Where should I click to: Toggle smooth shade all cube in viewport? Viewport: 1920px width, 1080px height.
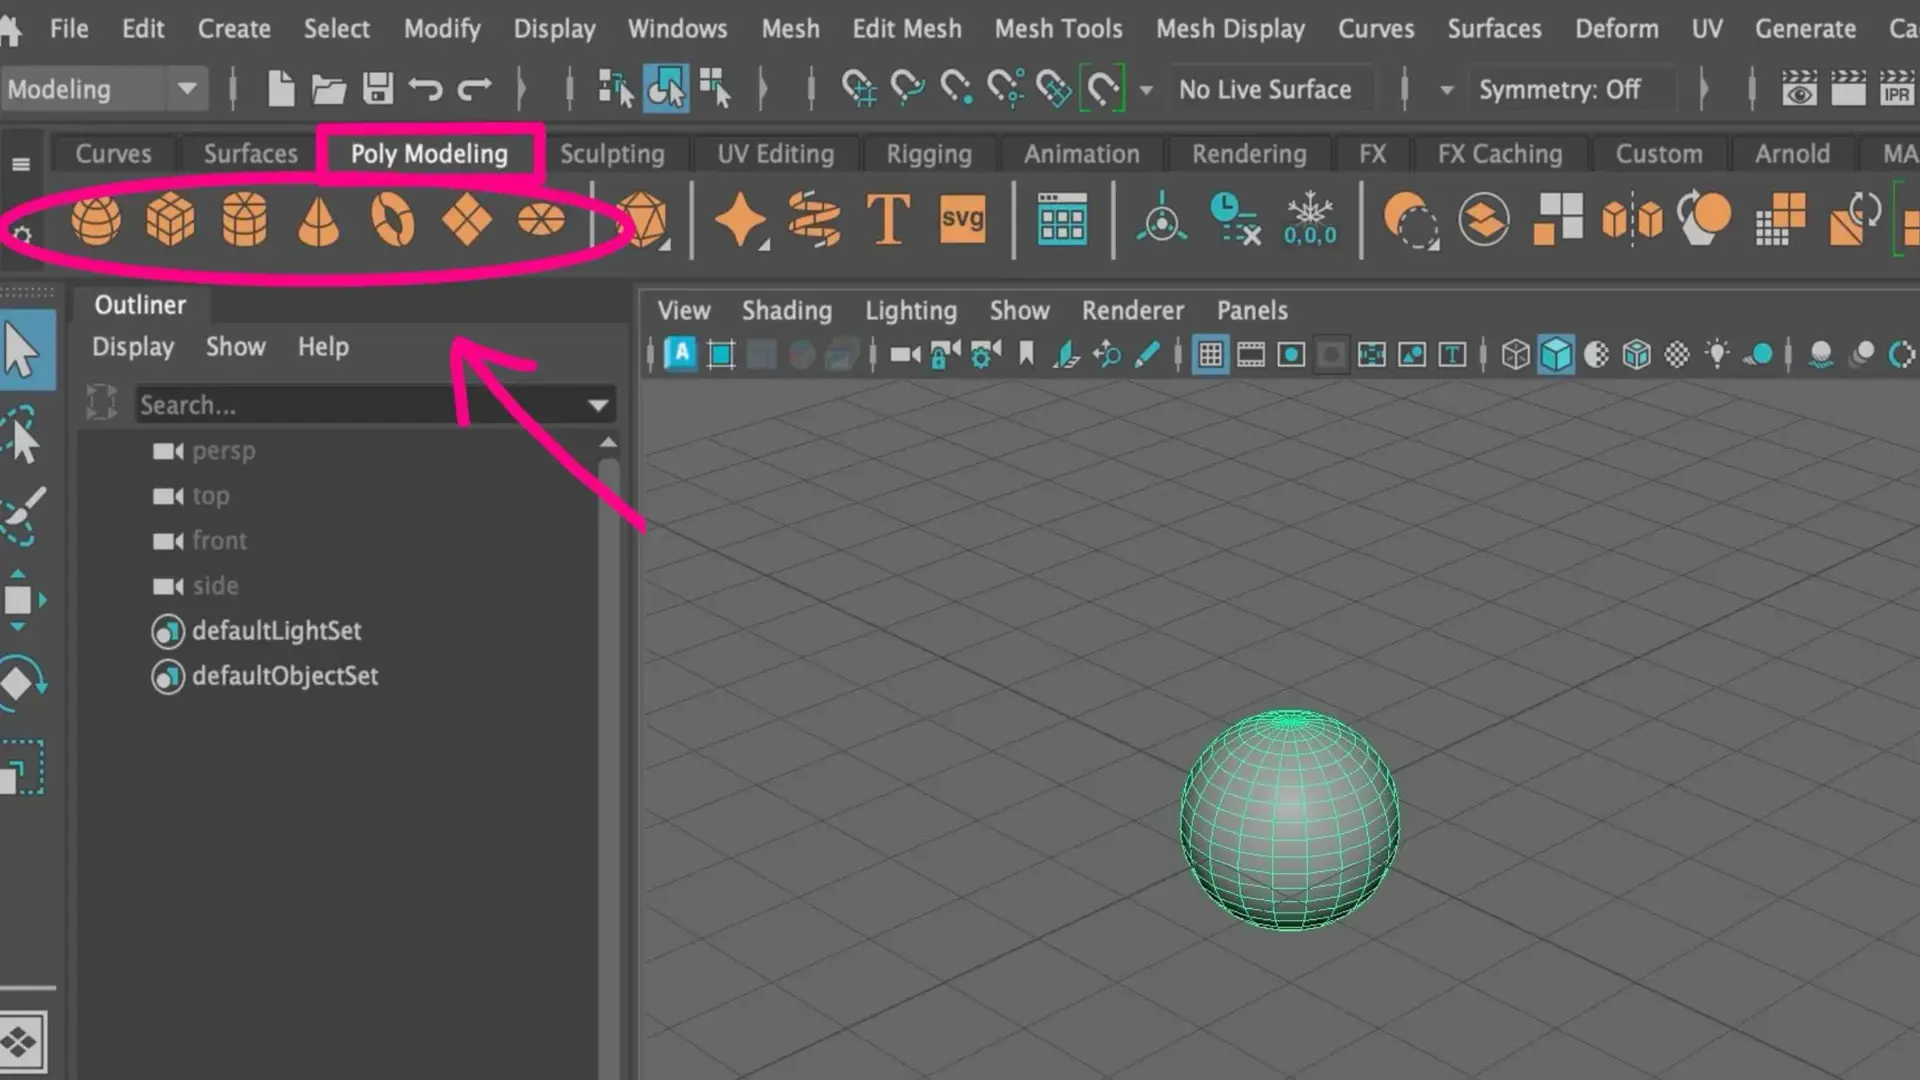tap(1556, 354)
